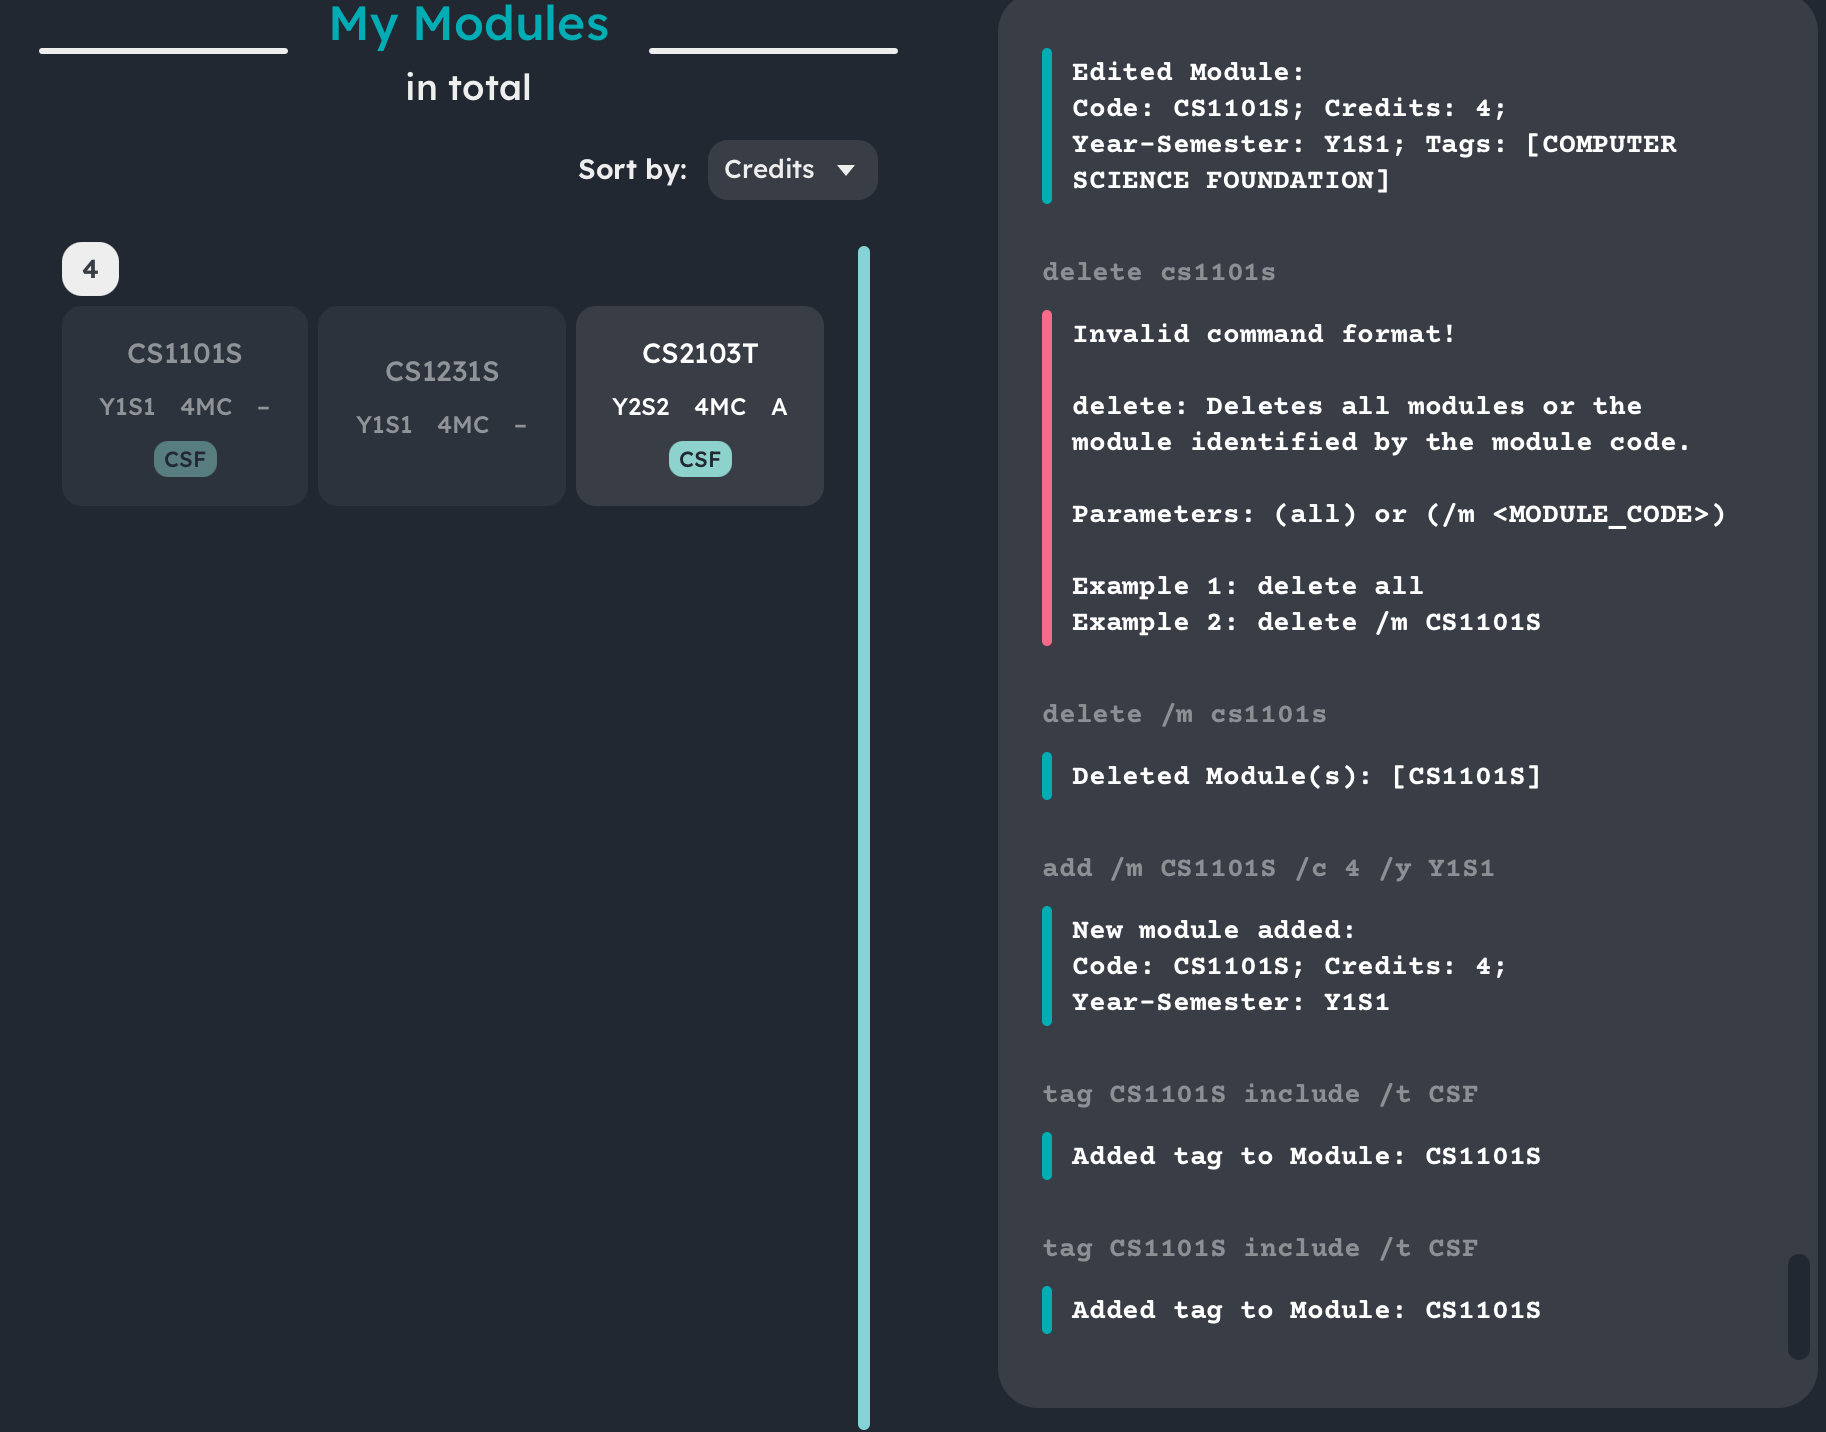Click the Y1S1 label on CS1101S card
The width and height of the screenshot is (1826, 1432).
point(127,407)
